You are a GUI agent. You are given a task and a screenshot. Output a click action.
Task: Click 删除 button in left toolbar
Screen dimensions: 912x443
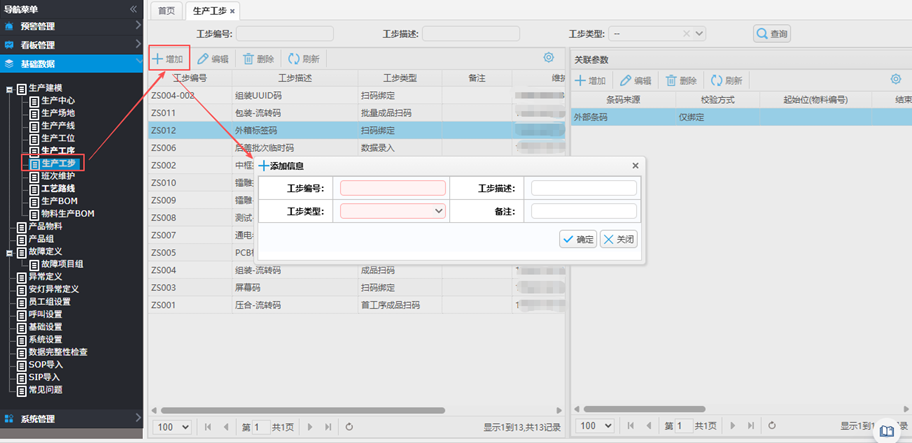coord(259,59)
